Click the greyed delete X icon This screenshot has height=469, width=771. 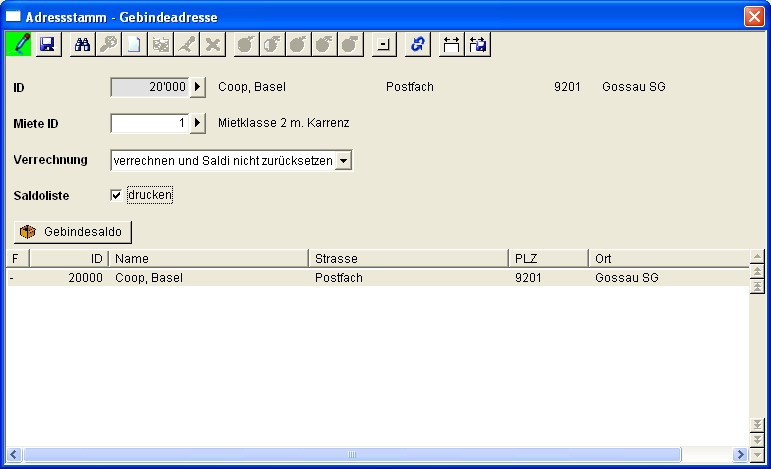tap(212, 45)
